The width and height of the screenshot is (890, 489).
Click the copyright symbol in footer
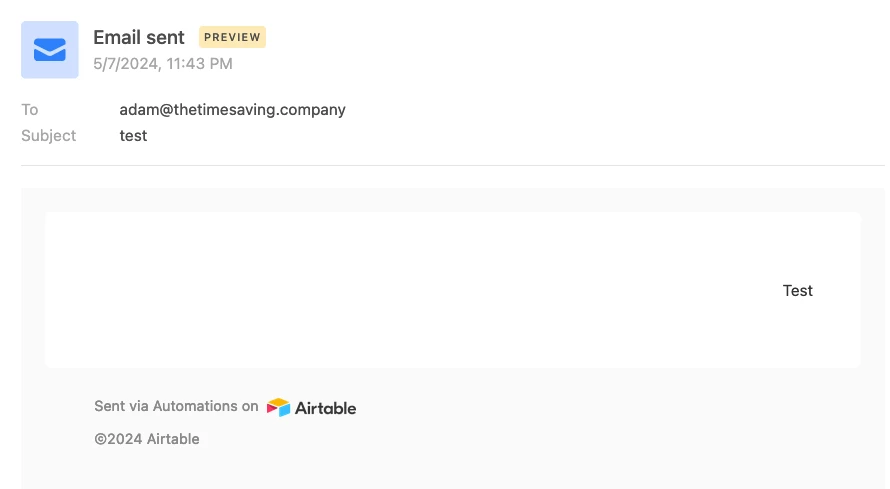pos(100,440)
